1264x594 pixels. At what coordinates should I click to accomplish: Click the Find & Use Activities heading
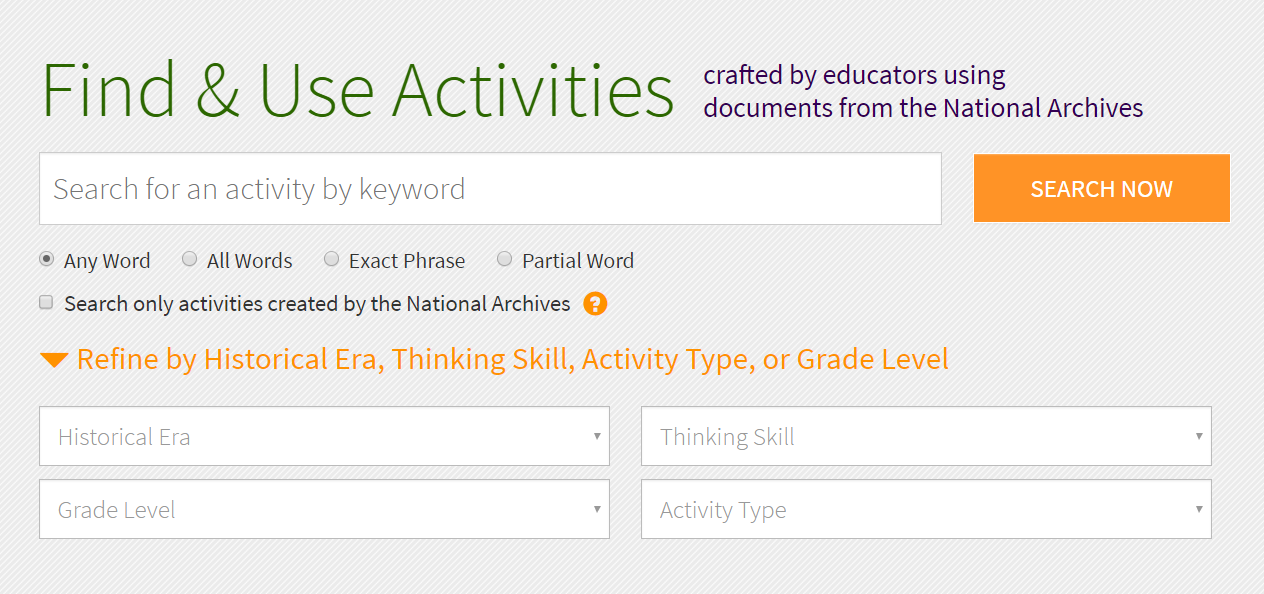click(x=357, y=91)
